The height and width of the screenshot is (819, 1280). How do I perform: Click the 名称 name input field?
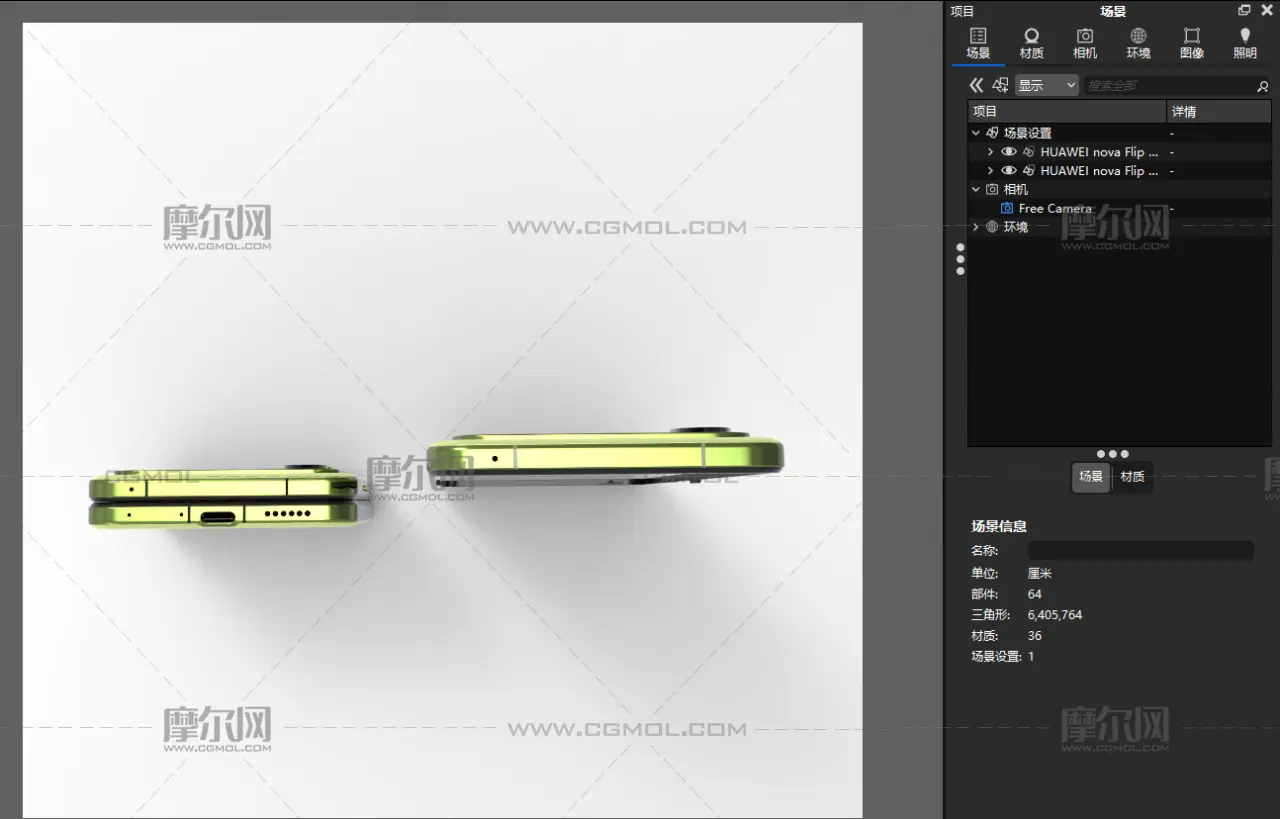point(1140,550)
